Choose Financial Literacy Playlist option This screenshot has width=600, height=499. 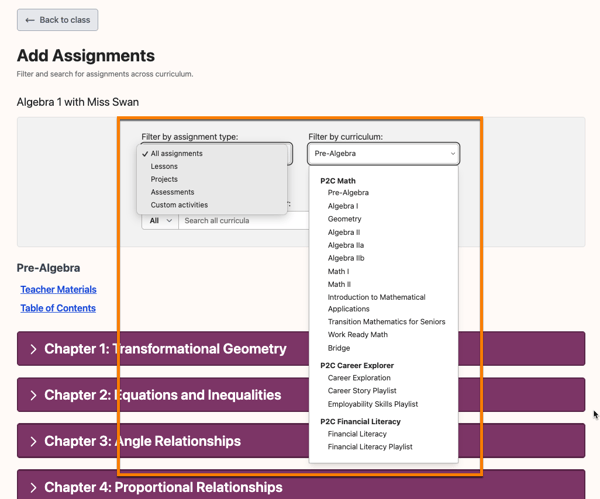coord(370,447)
